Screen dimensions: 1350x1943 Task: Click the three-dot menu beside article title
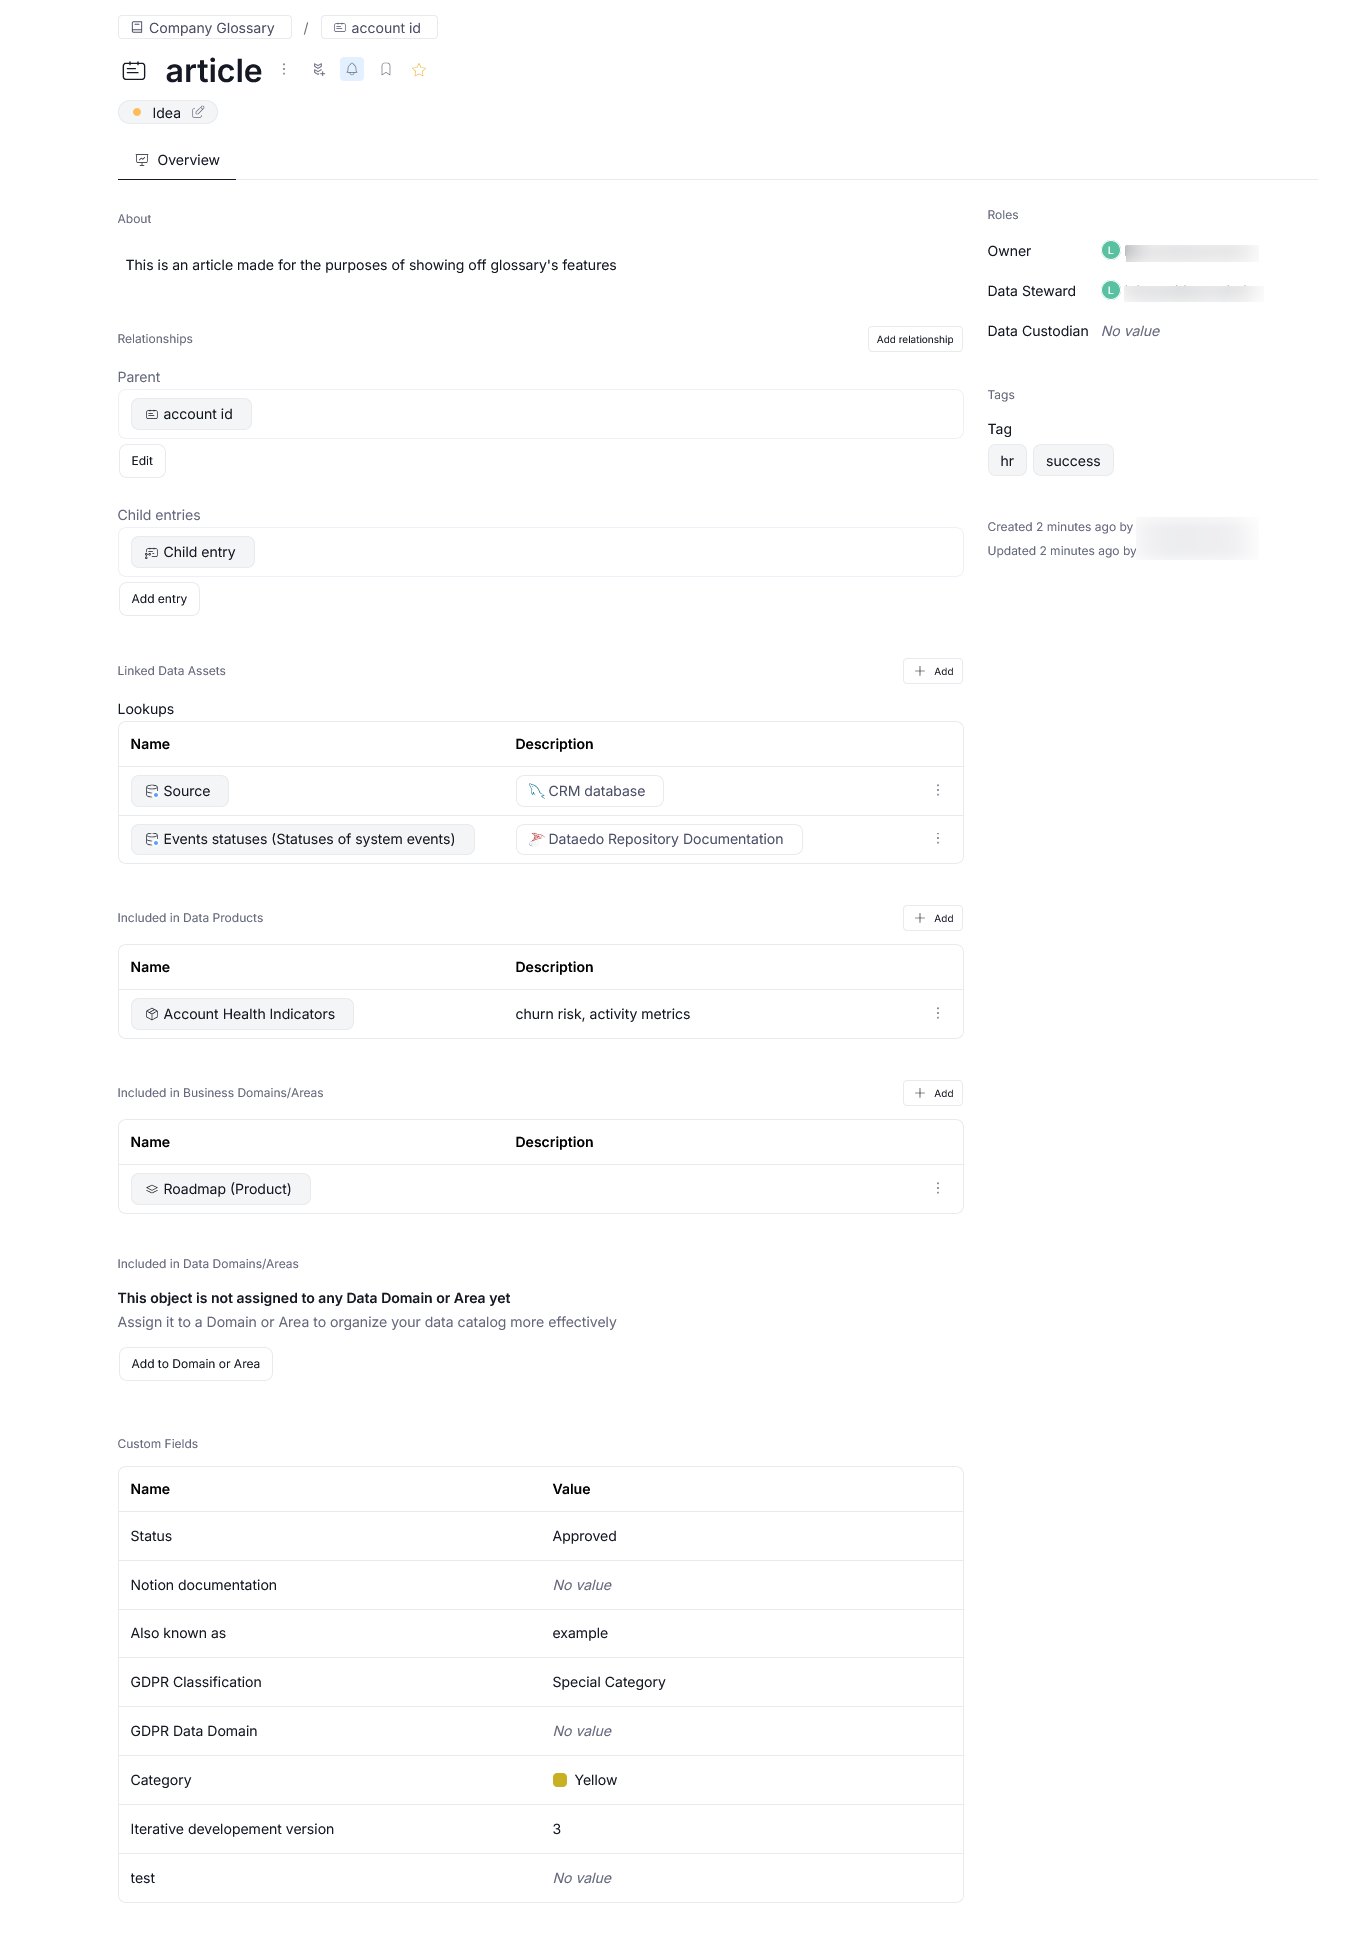pyautogui.click(x=284, y=69)
